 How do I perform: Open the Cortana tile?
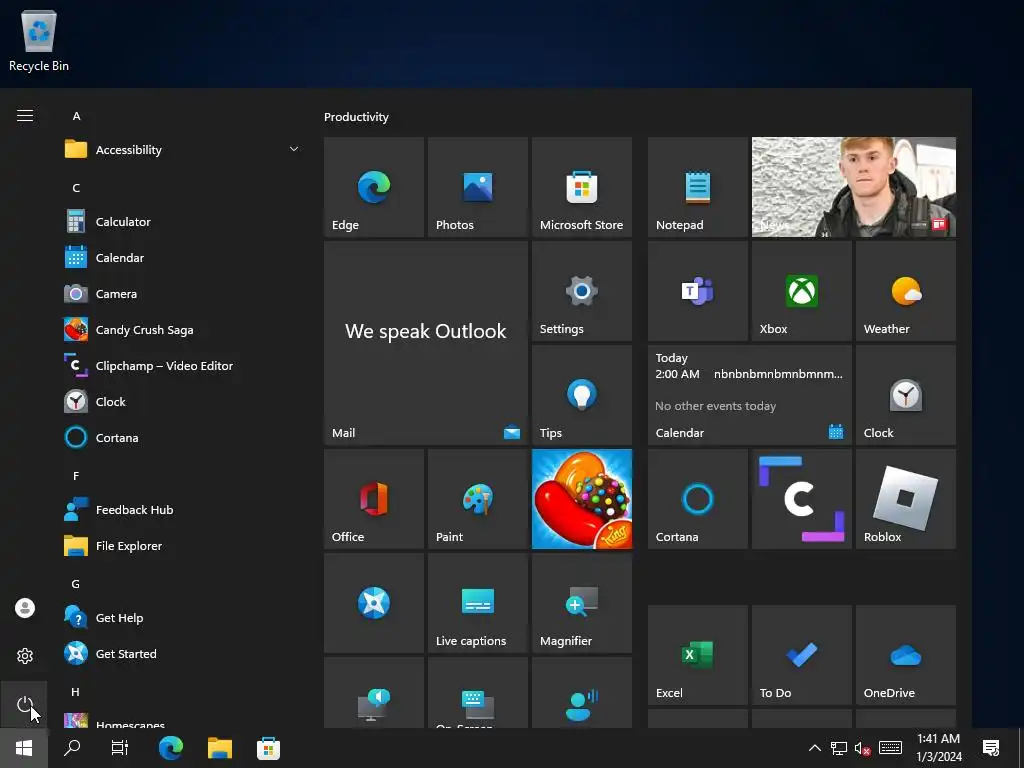click(x=697, y=499)
